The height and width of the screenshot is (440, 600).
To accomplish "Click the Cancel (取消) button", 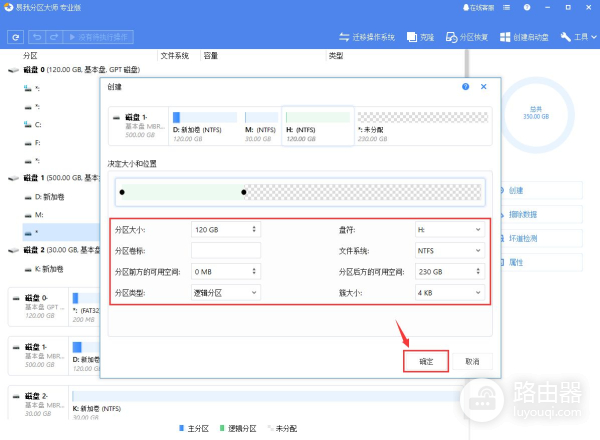I will pyautogui.click(x=472, y=361).
